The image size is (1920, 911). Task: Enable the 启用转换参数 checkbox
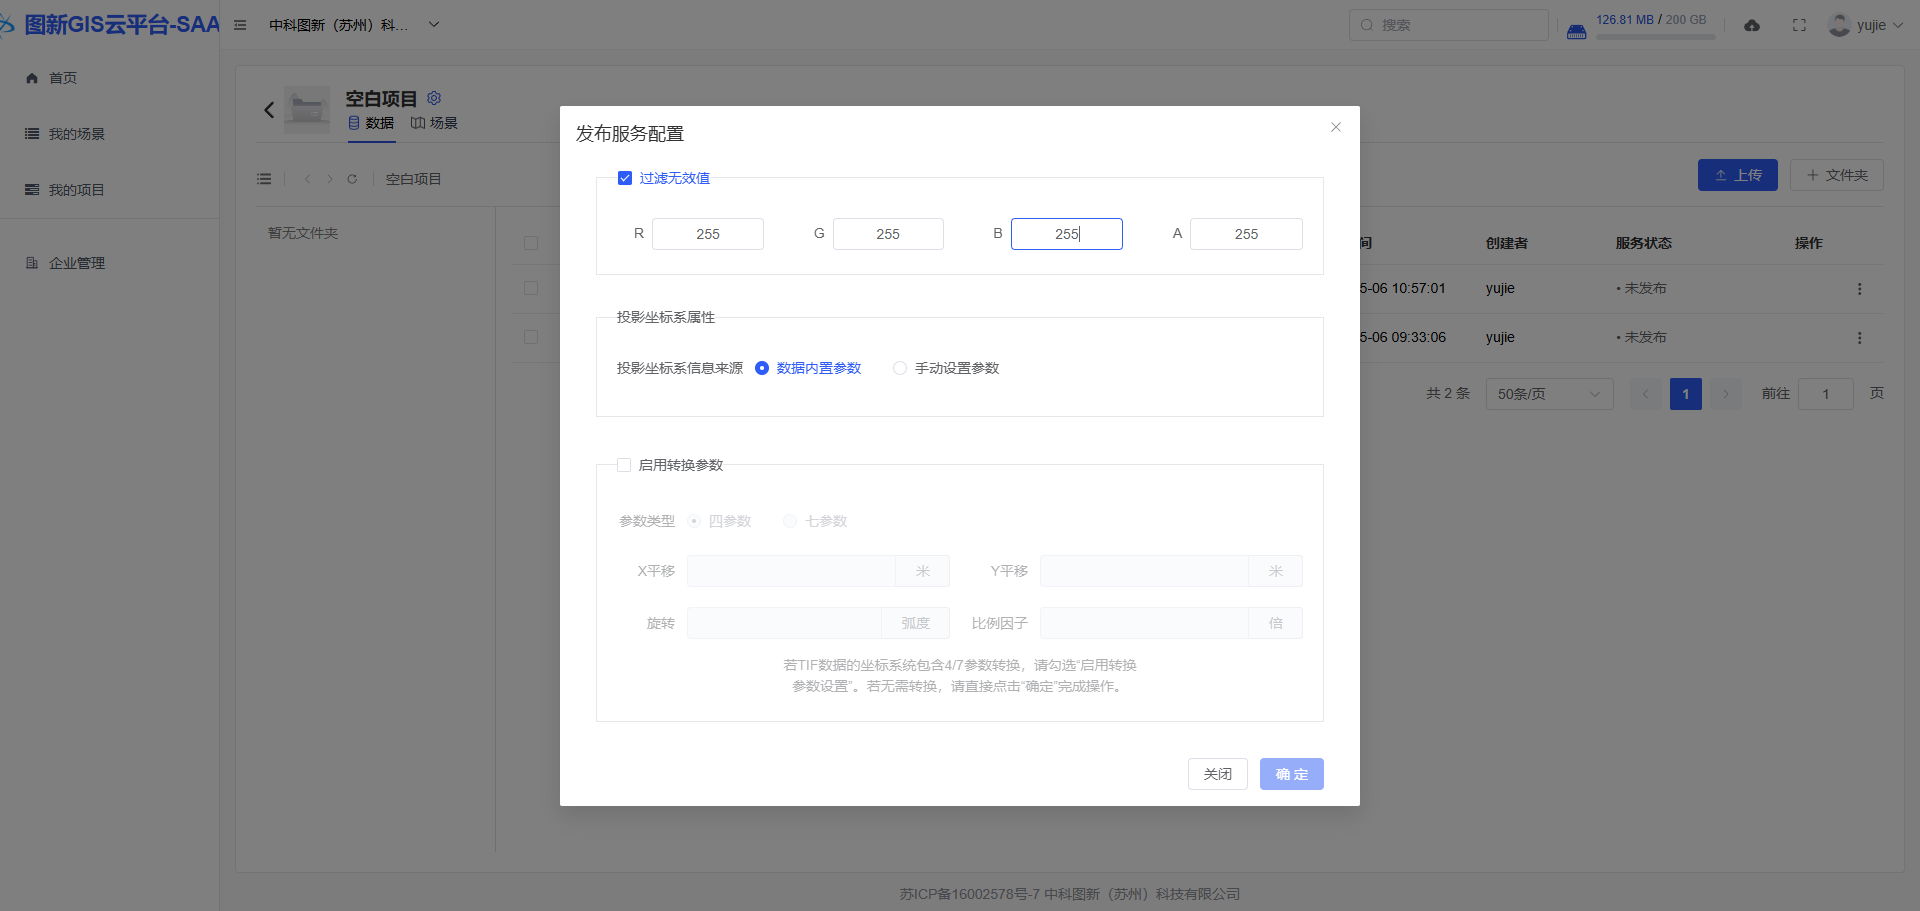tap(624, 465)
